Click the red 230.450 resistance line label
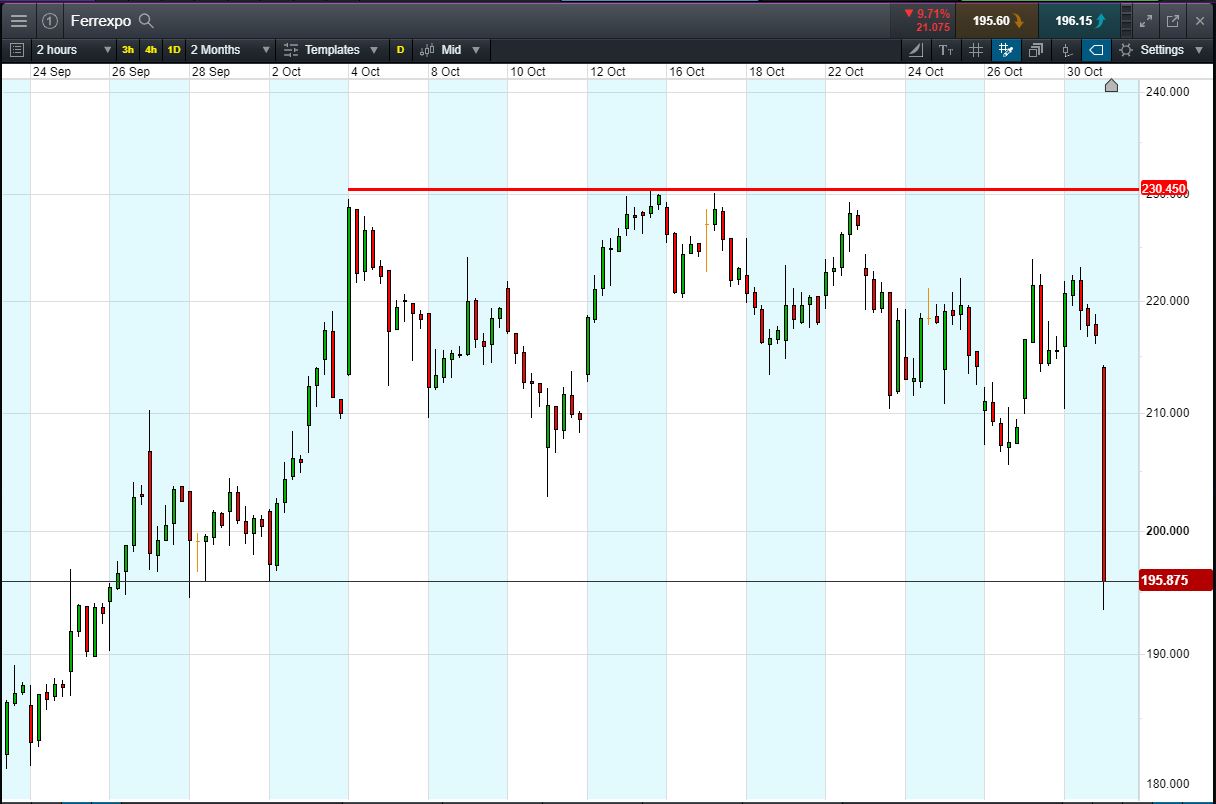1216x804 pixels. point(1163,189)
